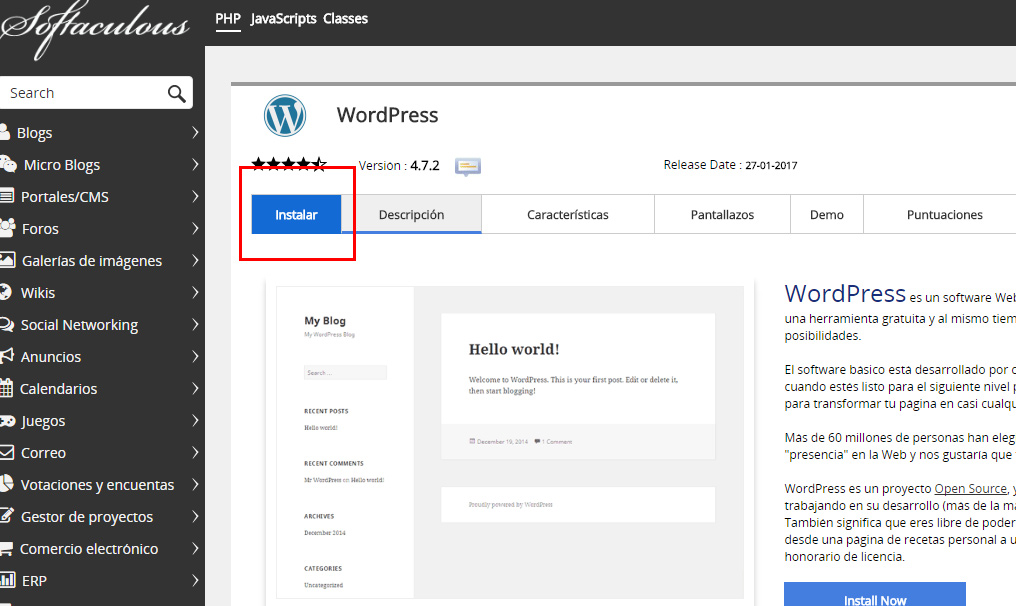
Task: Expand the Micro Blogs chevron
Action: pos(195,164)
